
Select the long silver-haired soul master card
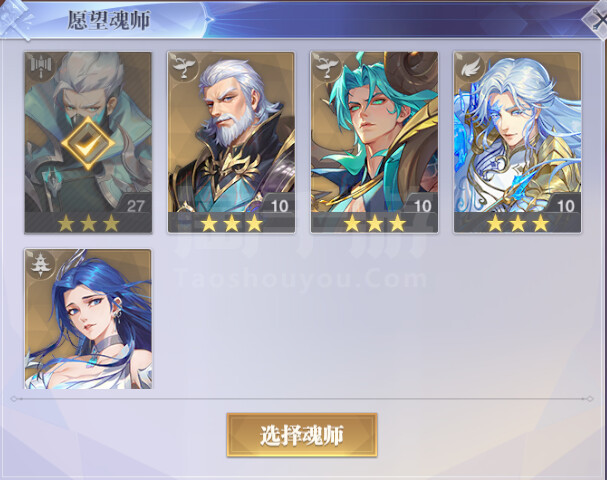coord(517,142)
